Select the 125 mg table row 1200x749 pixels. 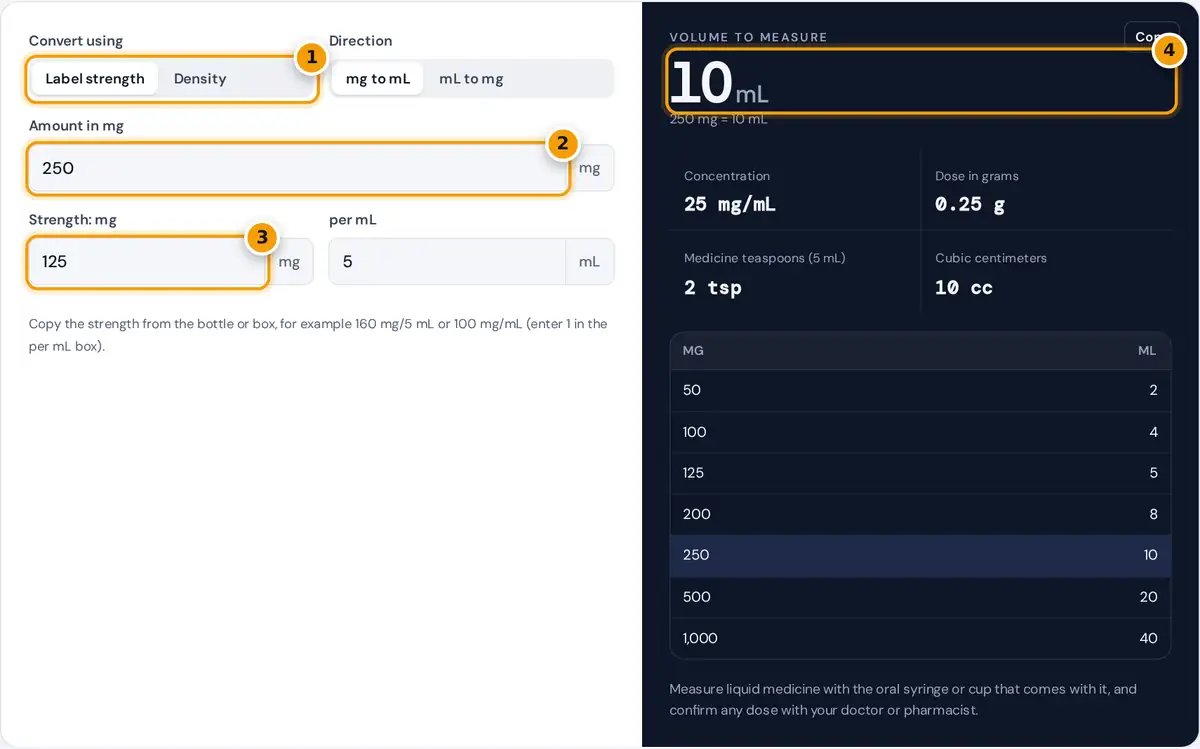tap(920, 473)
